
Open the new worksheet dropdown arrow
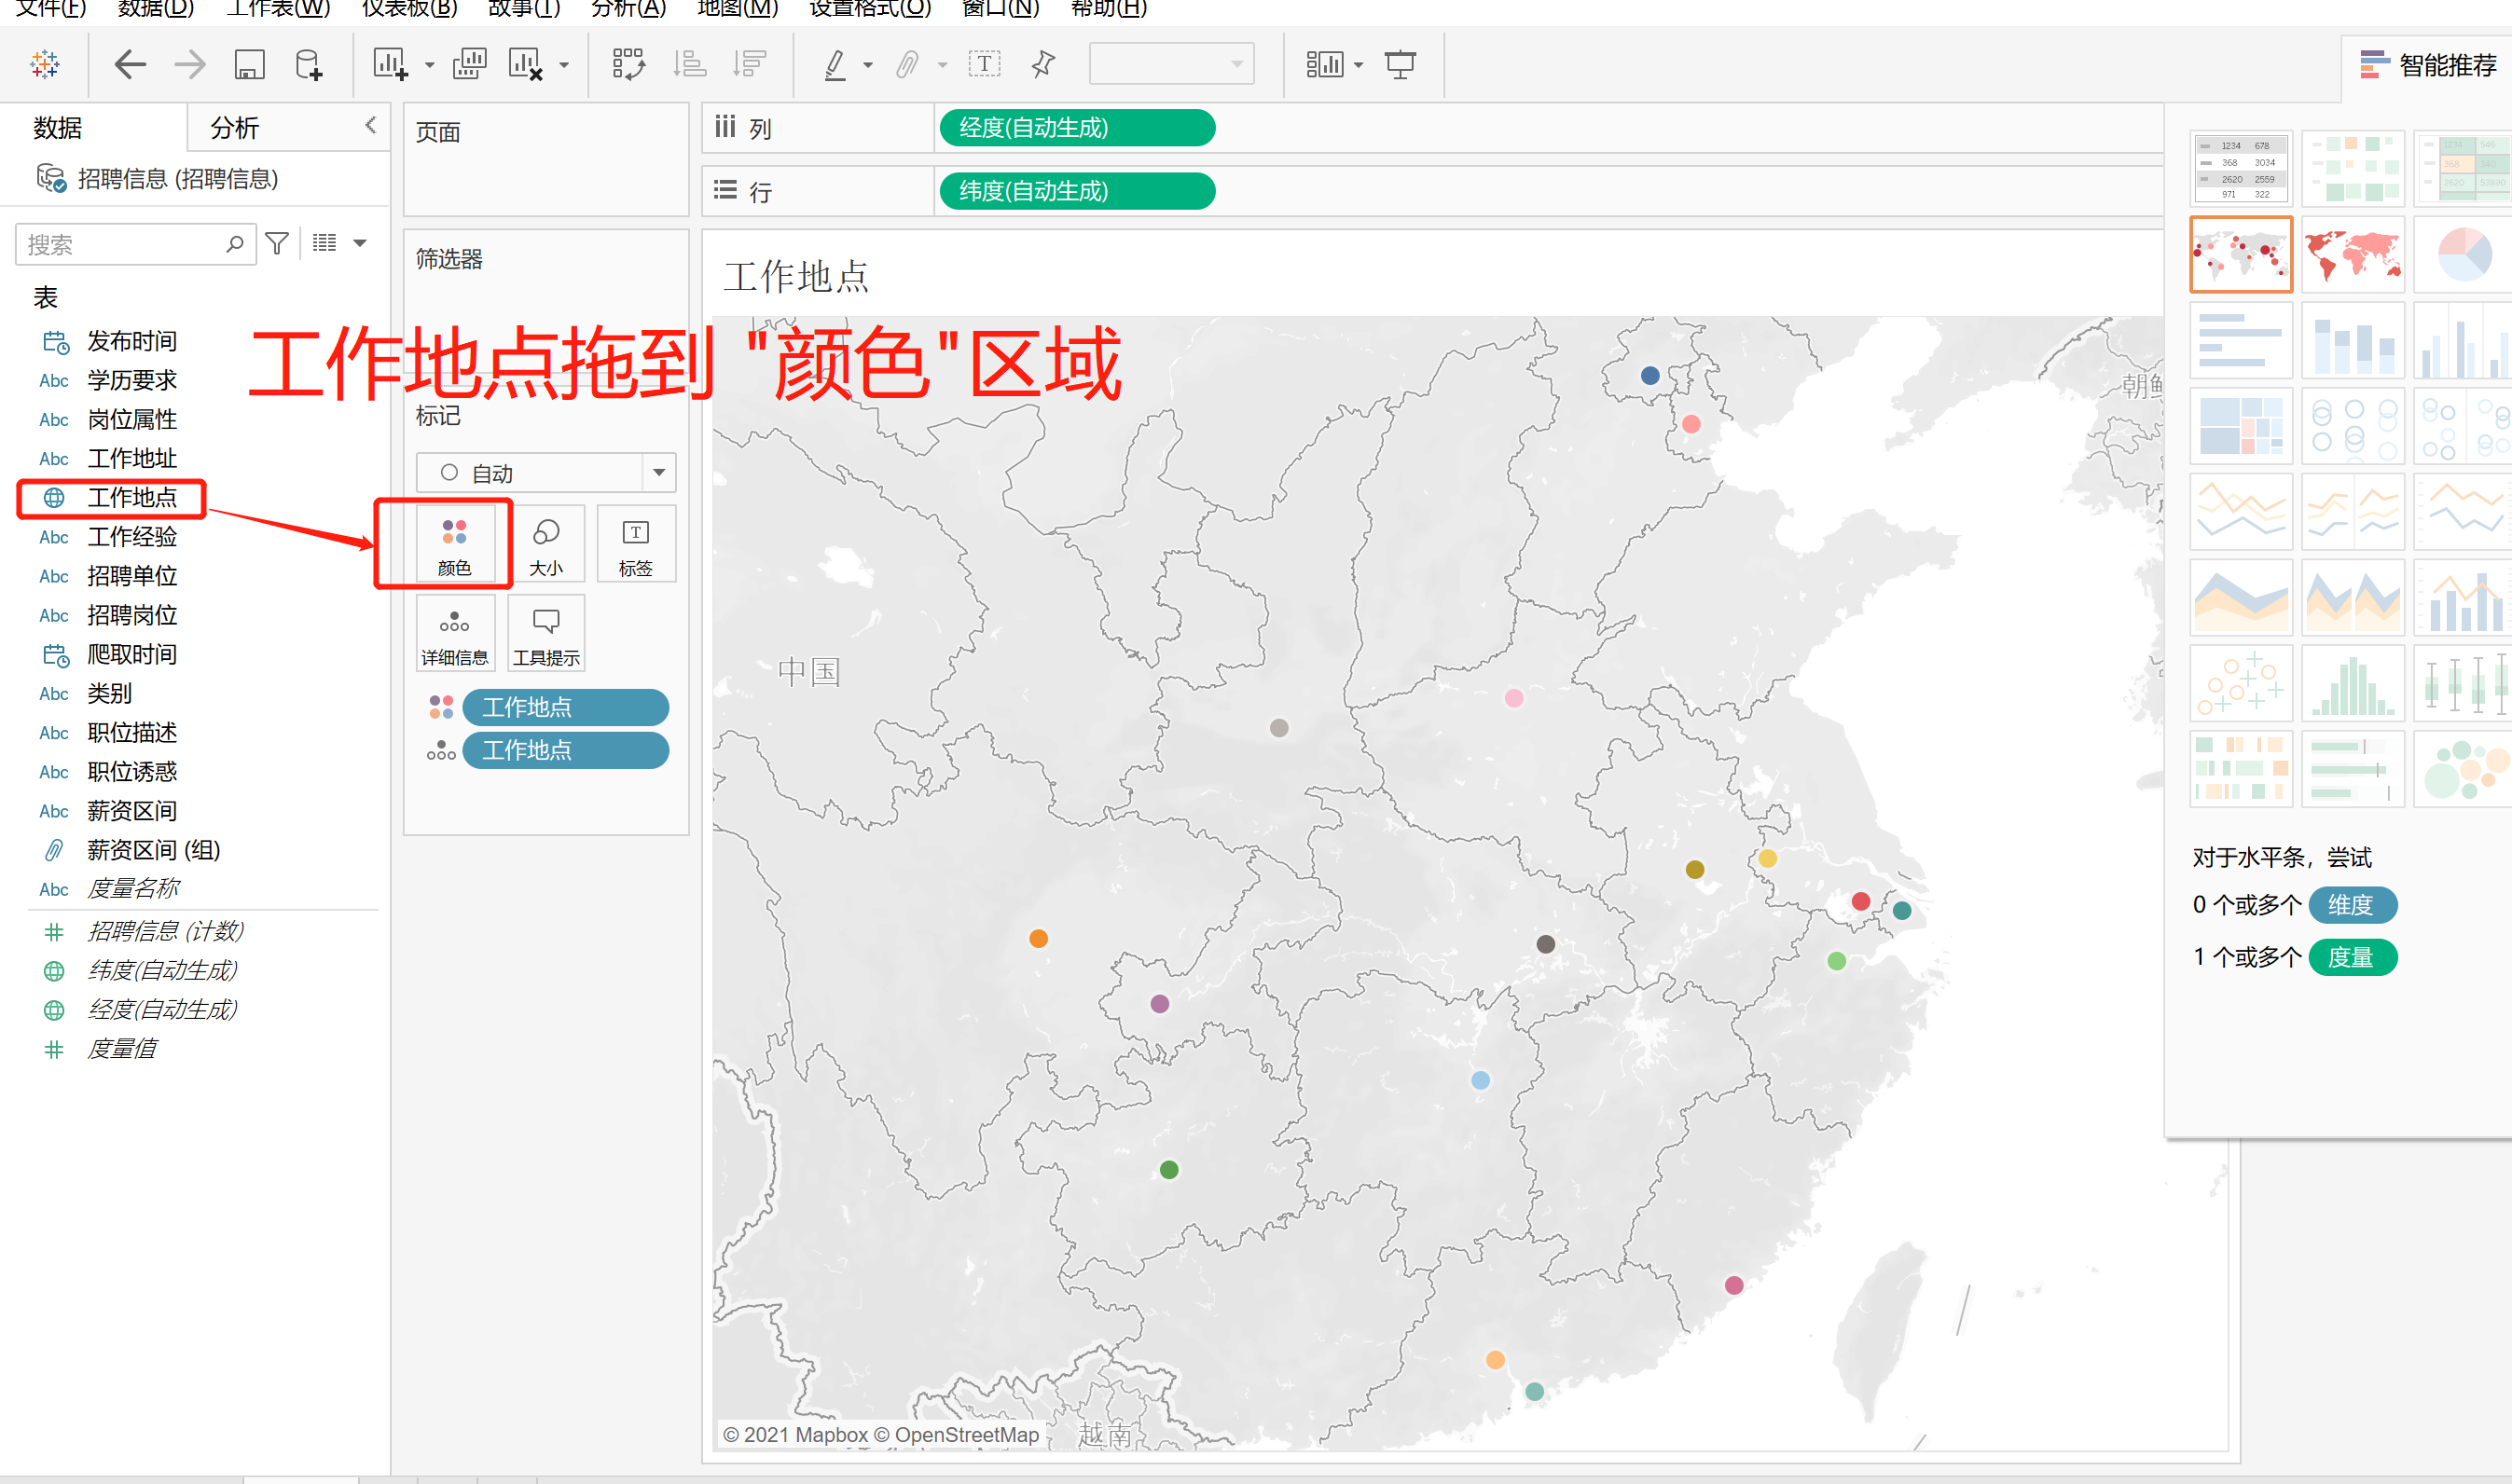[x=430, y=65]
